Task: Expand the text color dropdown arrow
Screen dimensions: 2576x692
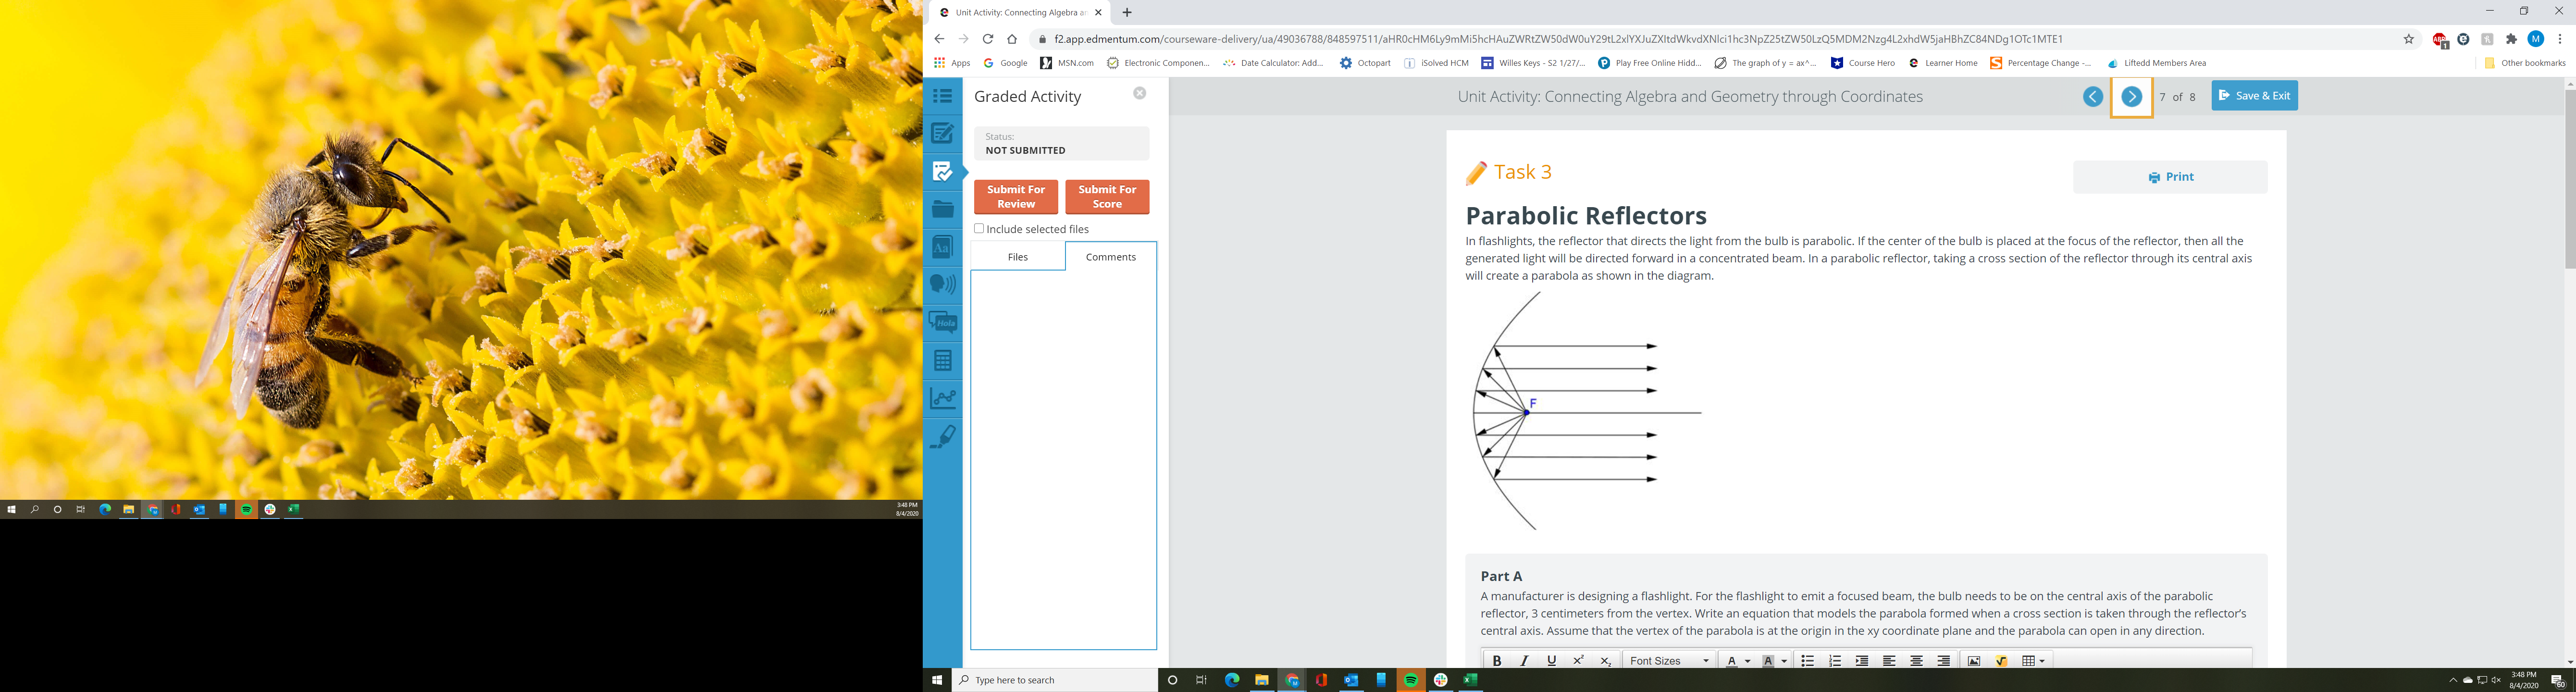Action: tap(1747, 661)
